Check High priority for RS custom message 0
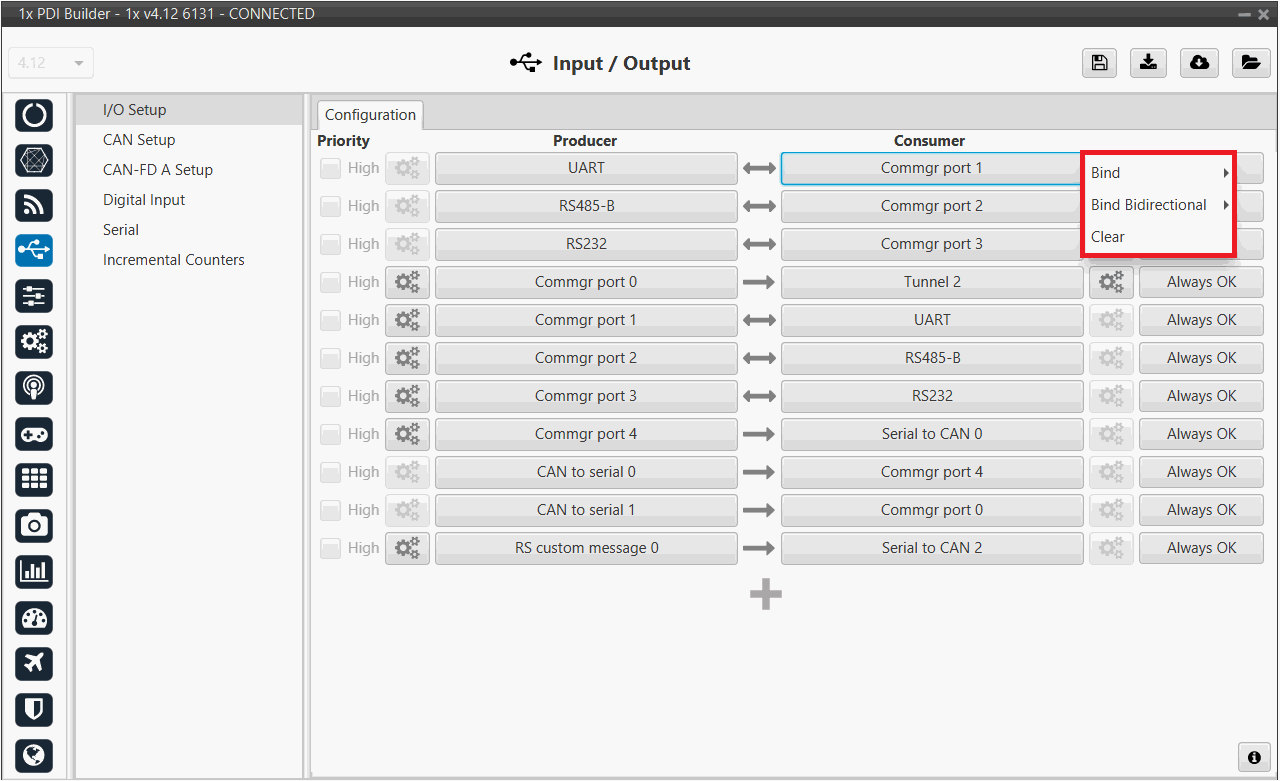 coord(330,548)
